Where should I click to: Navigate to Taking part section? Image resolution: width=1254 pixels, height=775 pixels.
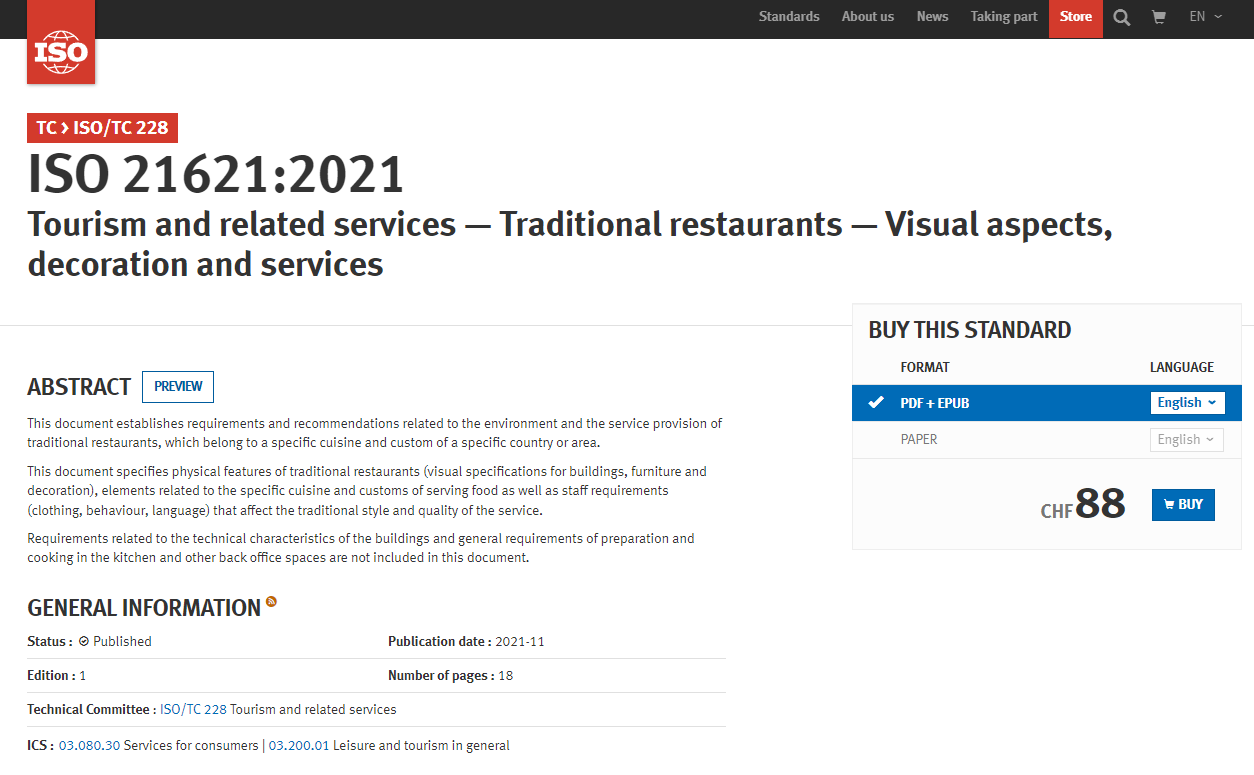point(1003,17)
